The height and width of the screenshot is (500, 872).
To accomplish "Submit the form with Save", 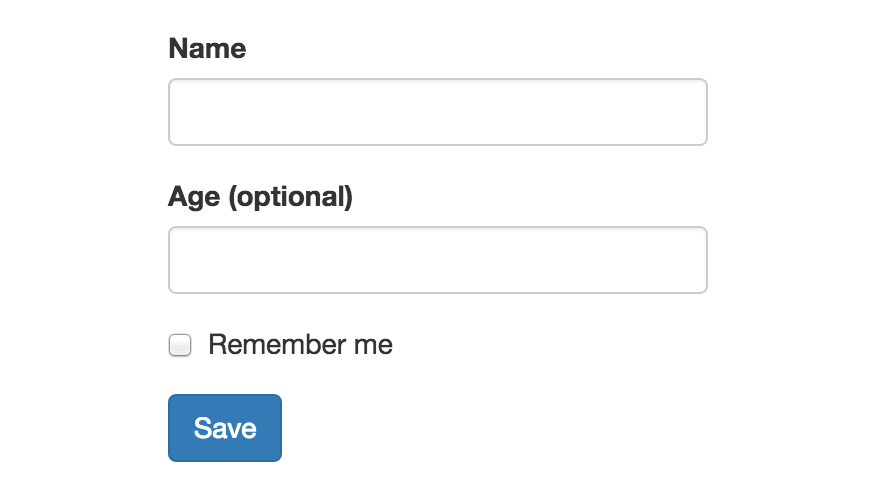I will pos(225,428).
